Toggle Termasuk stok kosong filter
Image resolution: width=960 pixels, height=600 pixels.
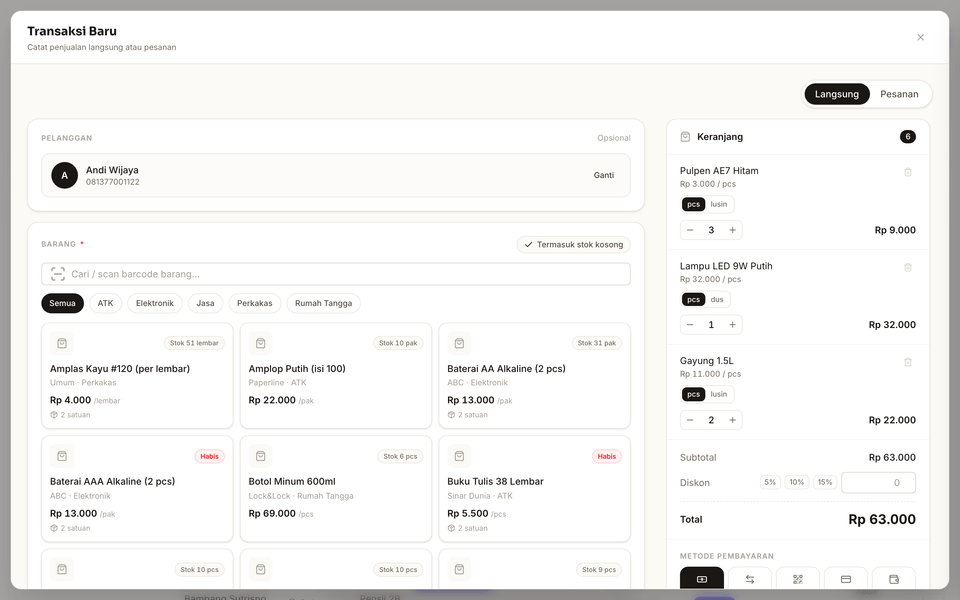pyautogui.click(x=574, y=244)
